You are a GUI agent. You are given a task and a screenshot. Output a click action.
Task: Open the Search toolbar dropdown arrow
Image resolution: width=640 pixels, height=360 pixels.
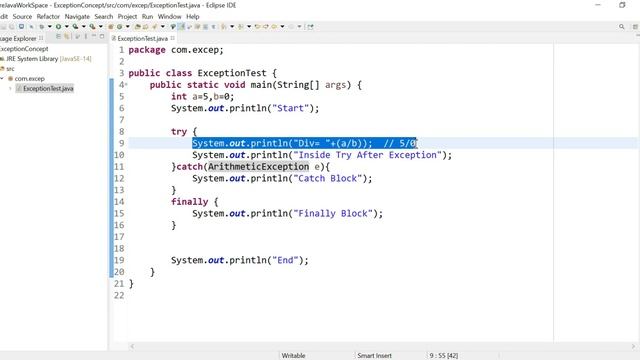point(163,27)
